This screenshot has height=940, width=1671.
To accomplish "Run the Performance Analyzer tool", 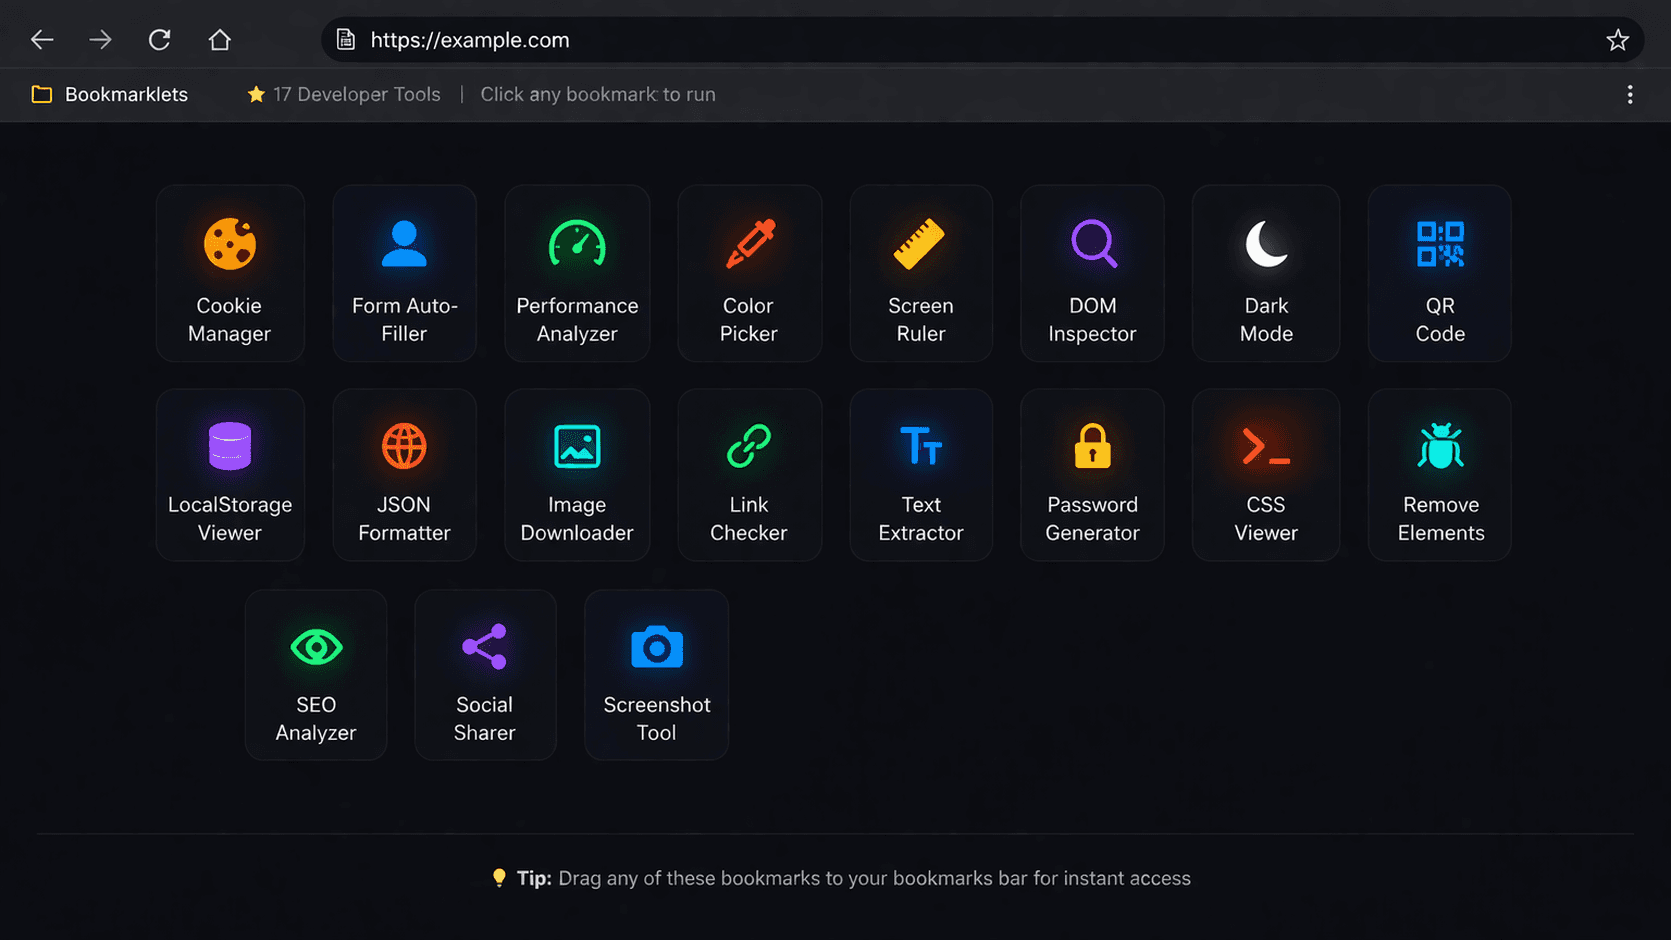I will click(577, 273).
